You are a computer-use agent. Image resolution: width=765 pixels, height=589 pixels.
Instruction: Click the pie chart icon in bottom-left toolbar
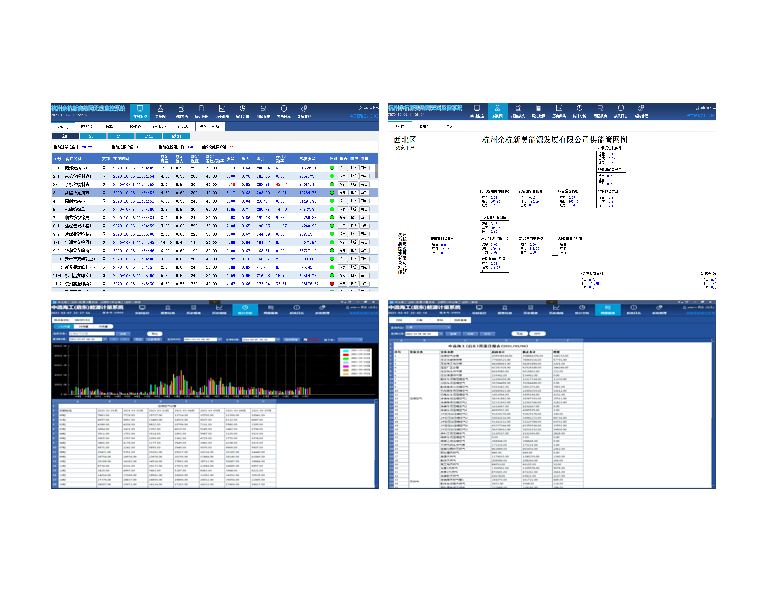[245, 309]
